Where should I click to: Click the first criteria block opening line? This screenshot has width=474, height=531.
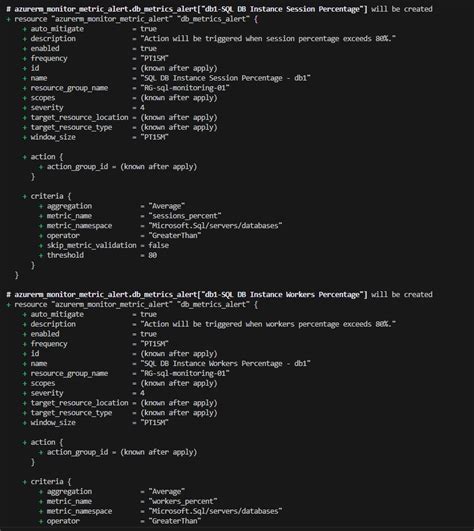coord(47,196)
